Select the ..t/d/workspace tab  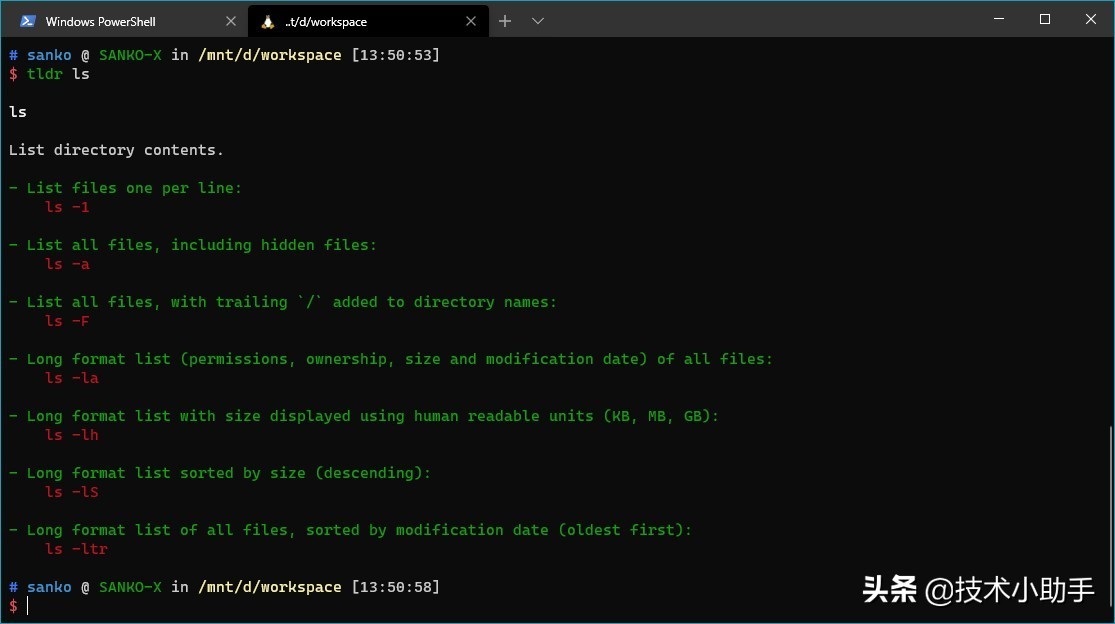click(x=368, y=21)
